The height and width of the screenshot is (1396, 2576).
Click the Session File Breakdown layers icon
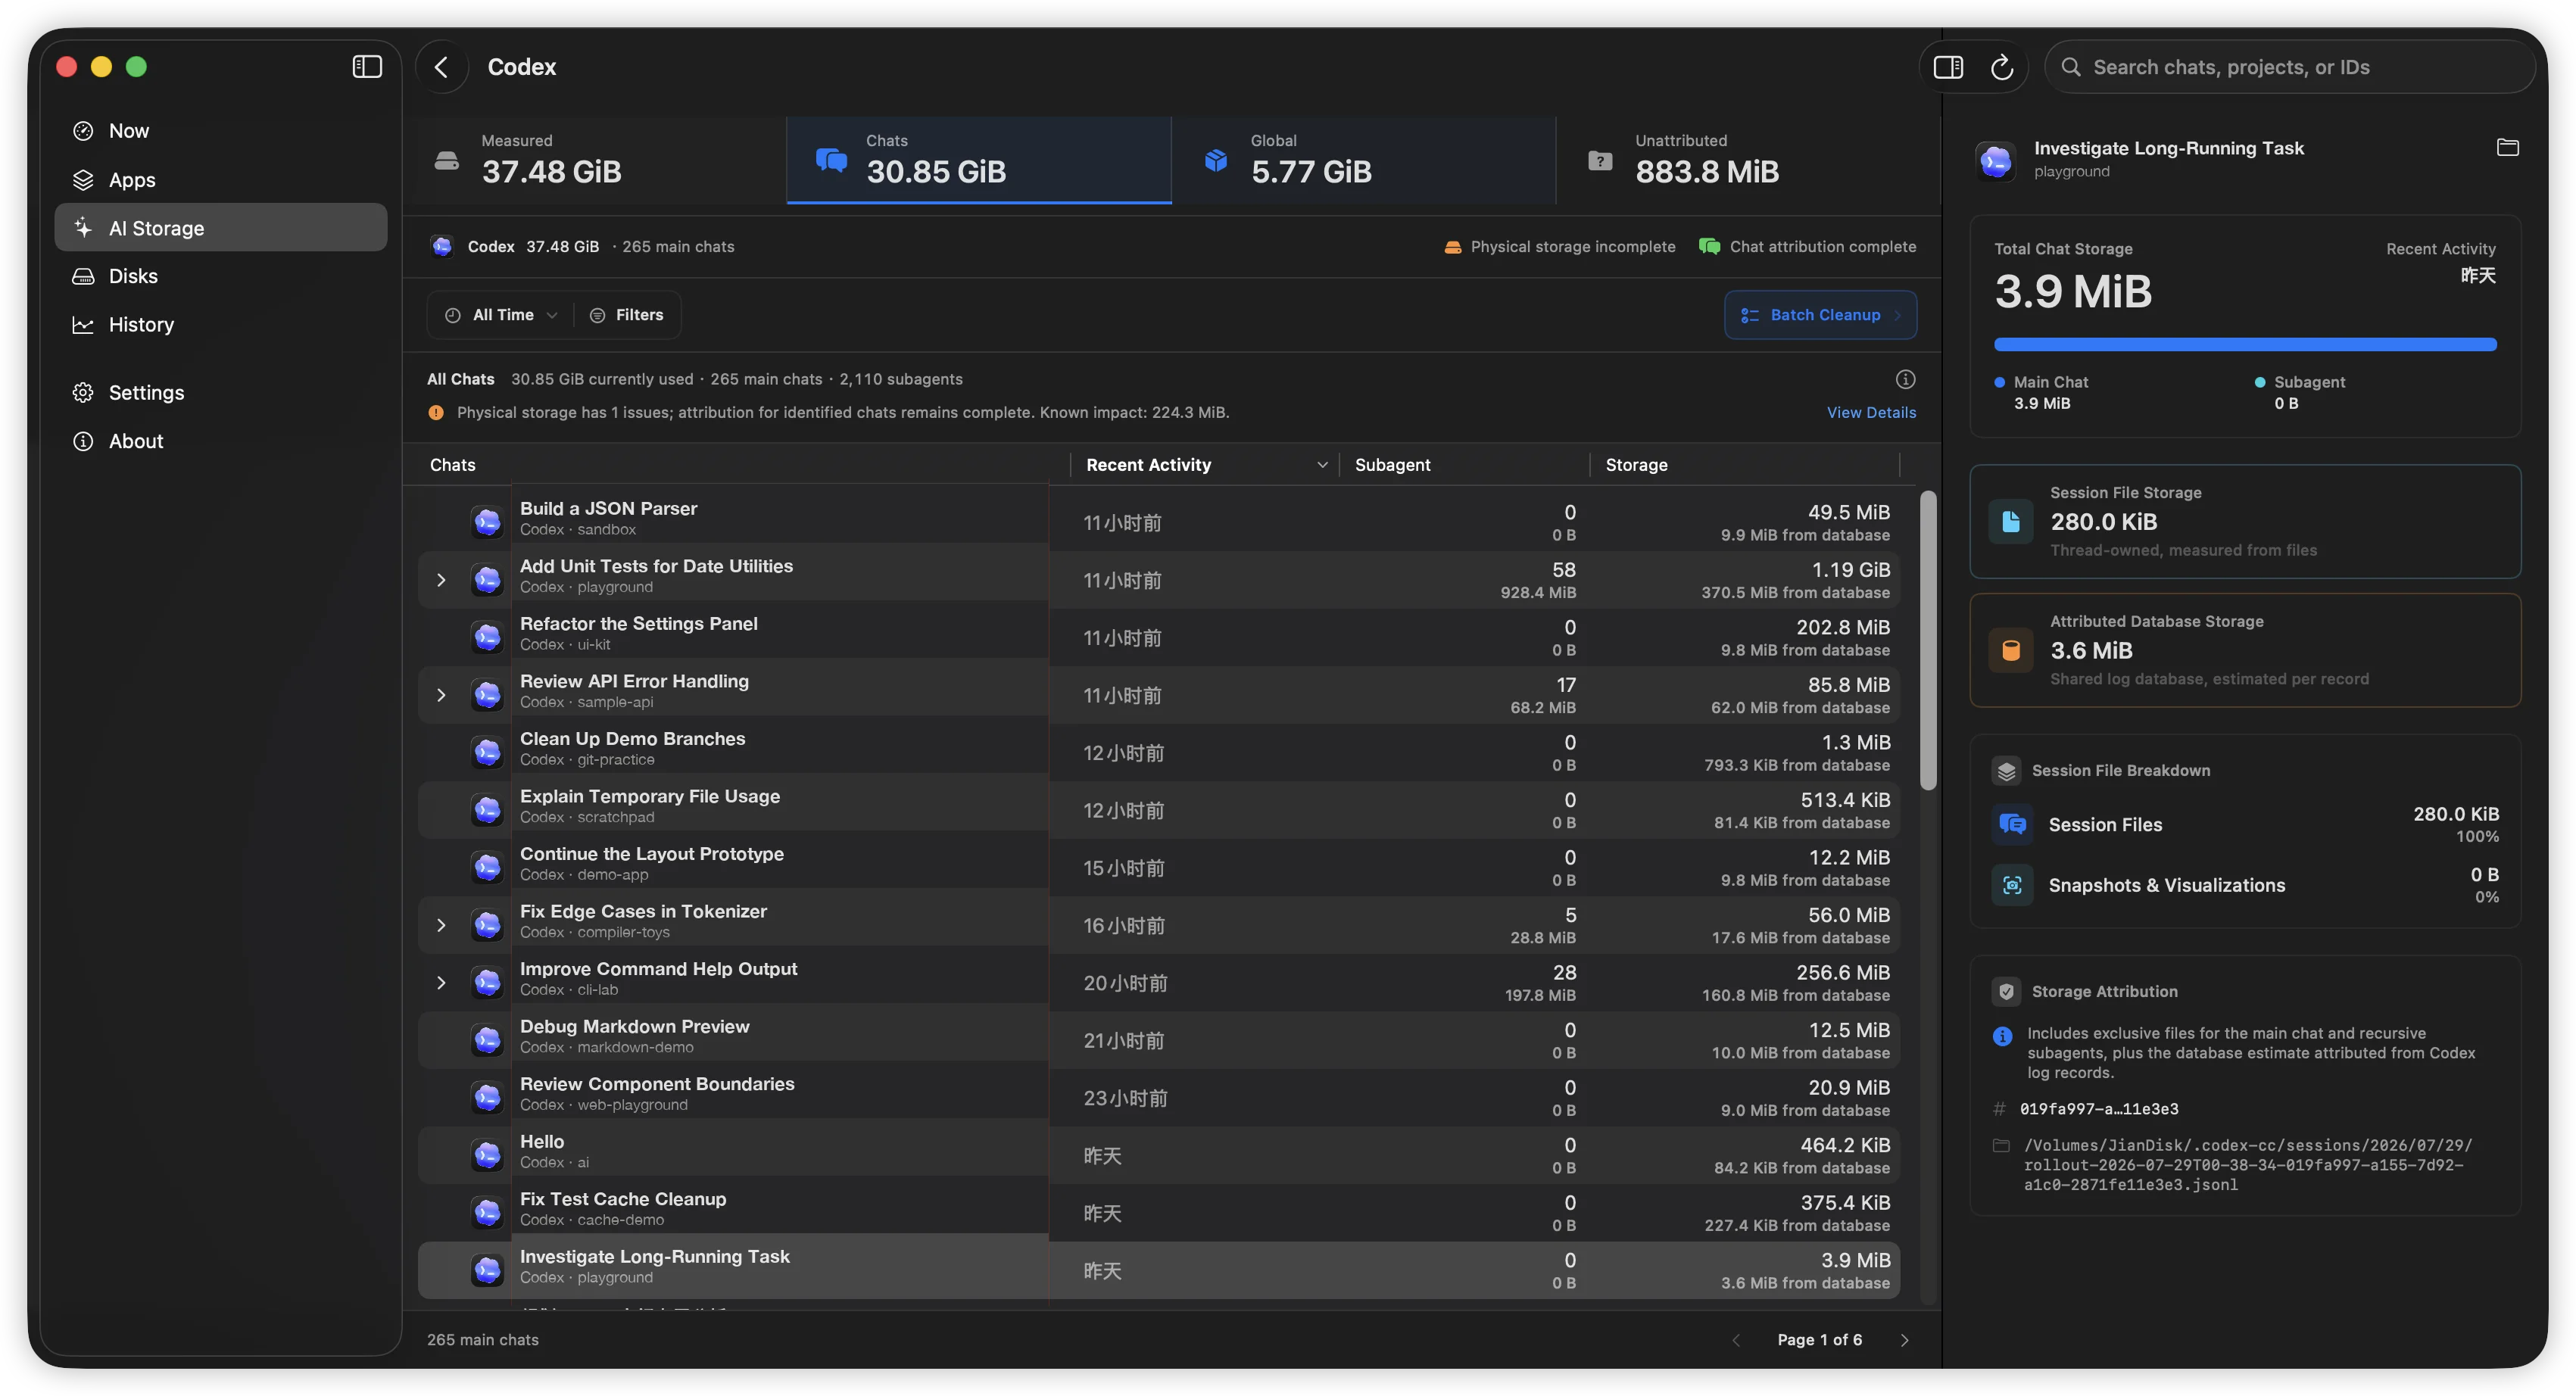coord(2005,770)
